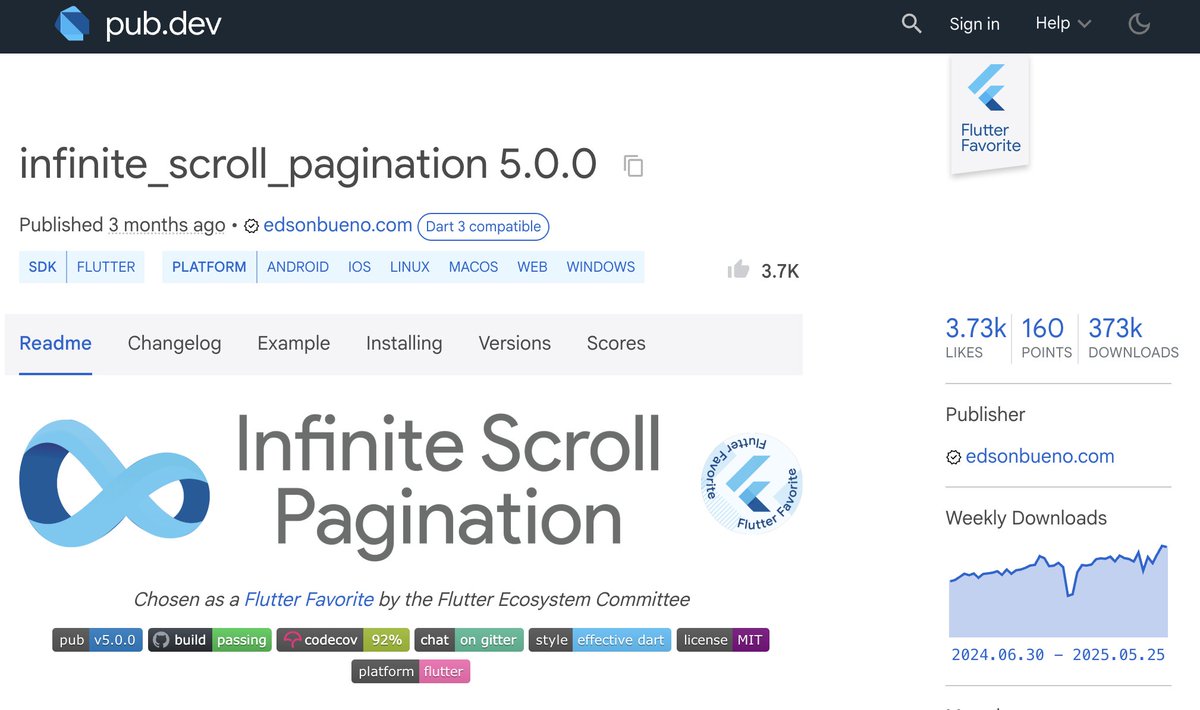Open edsonbueno.com under Publisher heading
The width and height of the screenshot is (1200, 710).
pyautogui.click(x=1040, y=456)
